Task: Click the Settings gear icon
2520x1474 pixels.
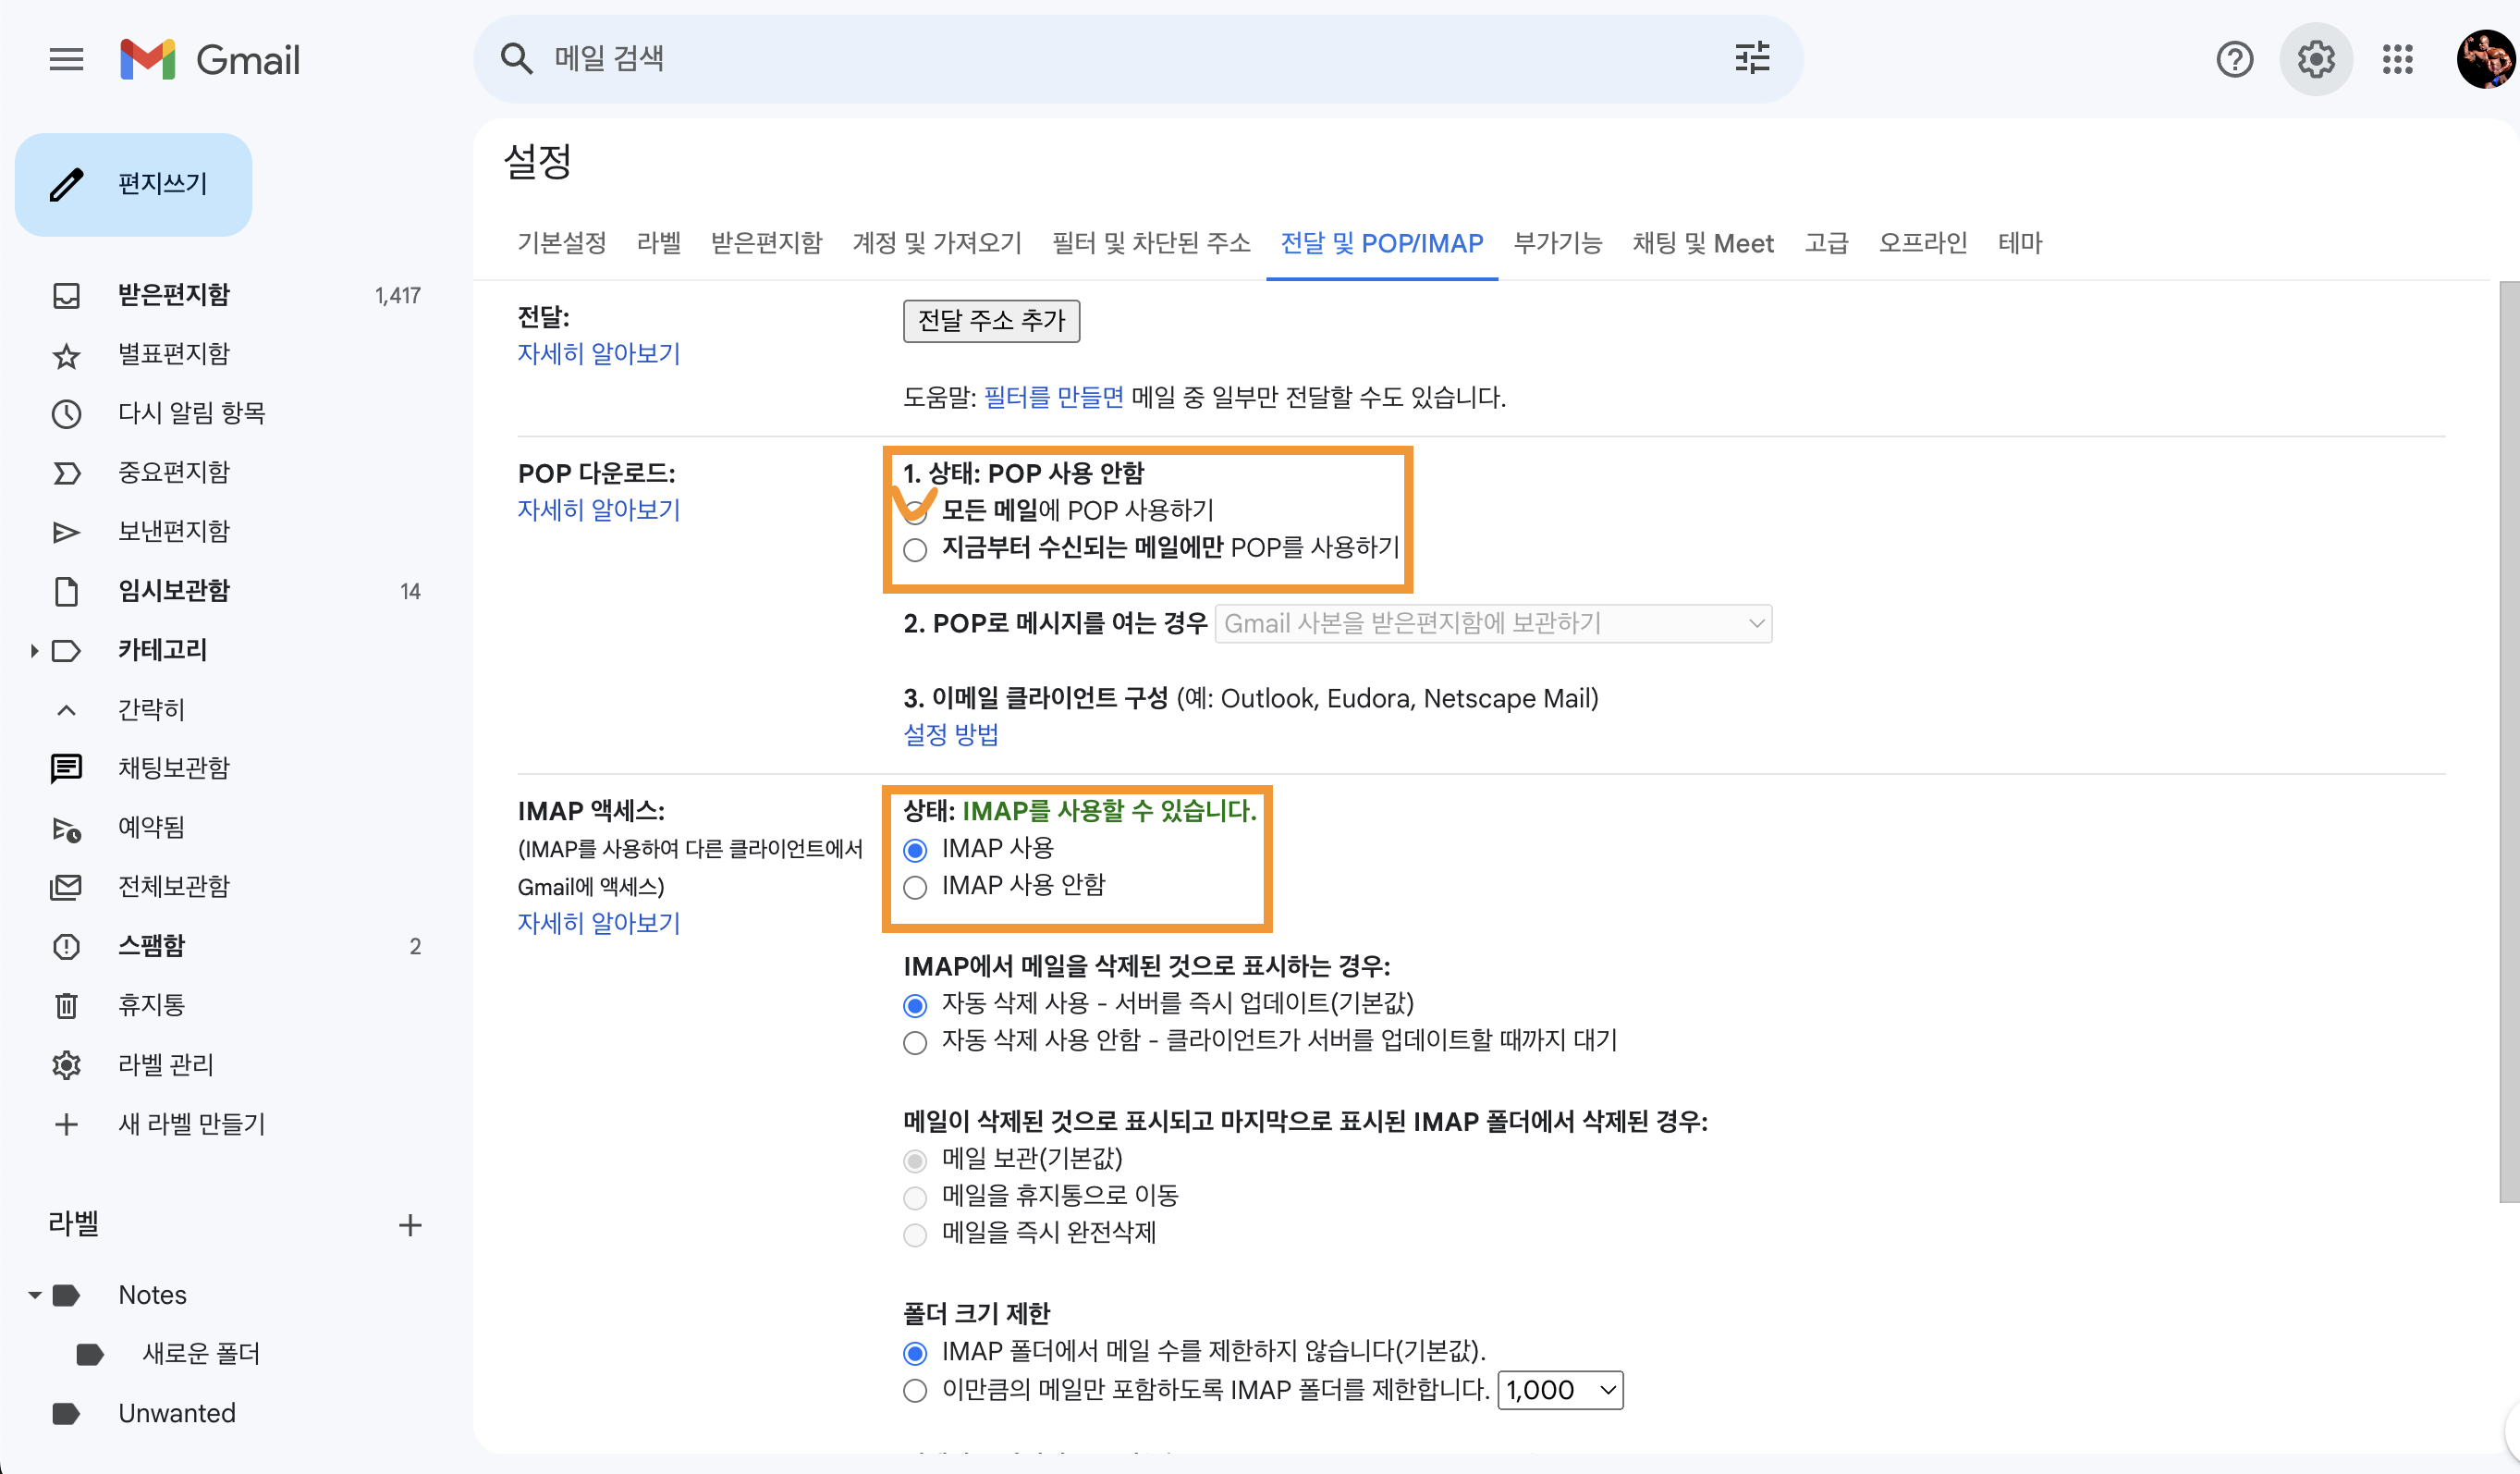Action: (x=2315, y=60)
